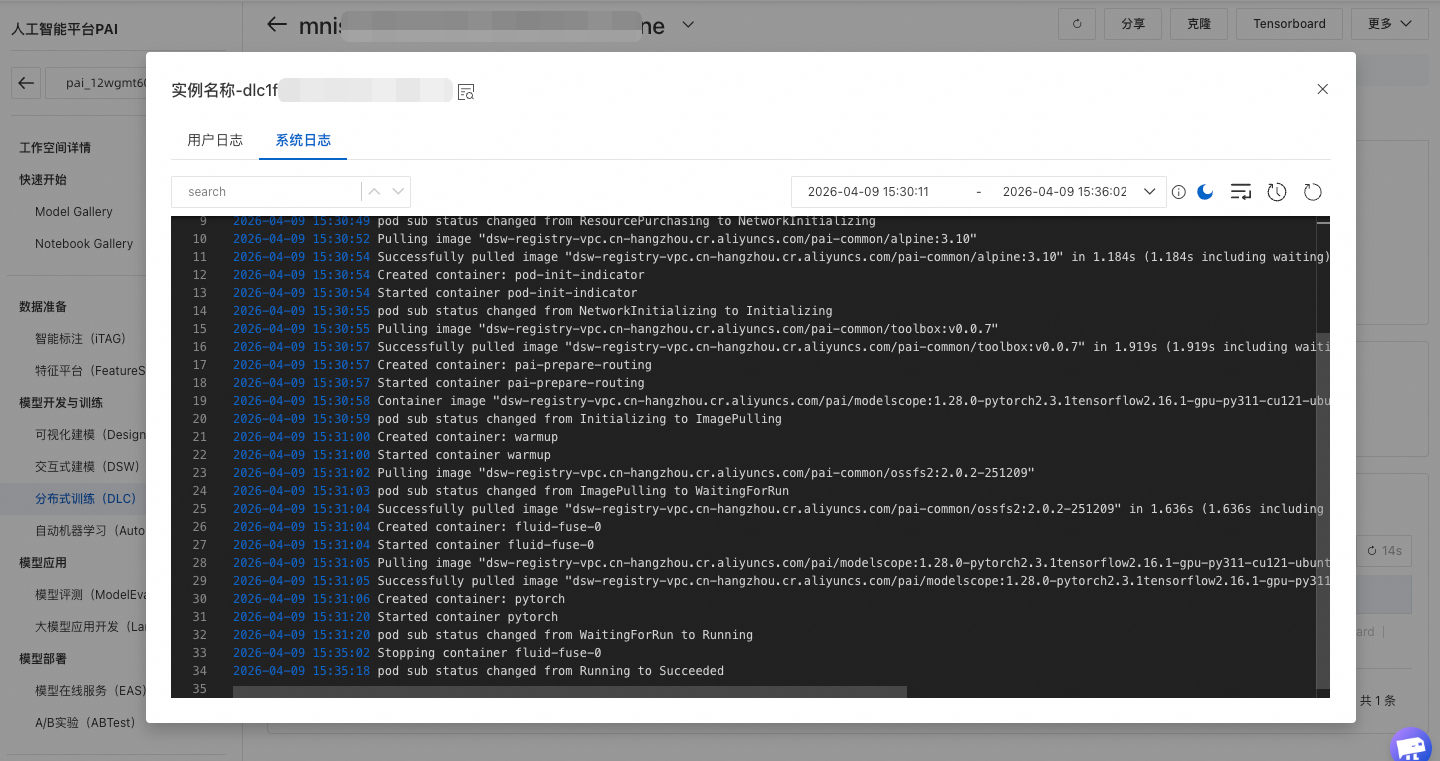Open the auto-refresh clock icon
1440x761 pixels.
1277,191
